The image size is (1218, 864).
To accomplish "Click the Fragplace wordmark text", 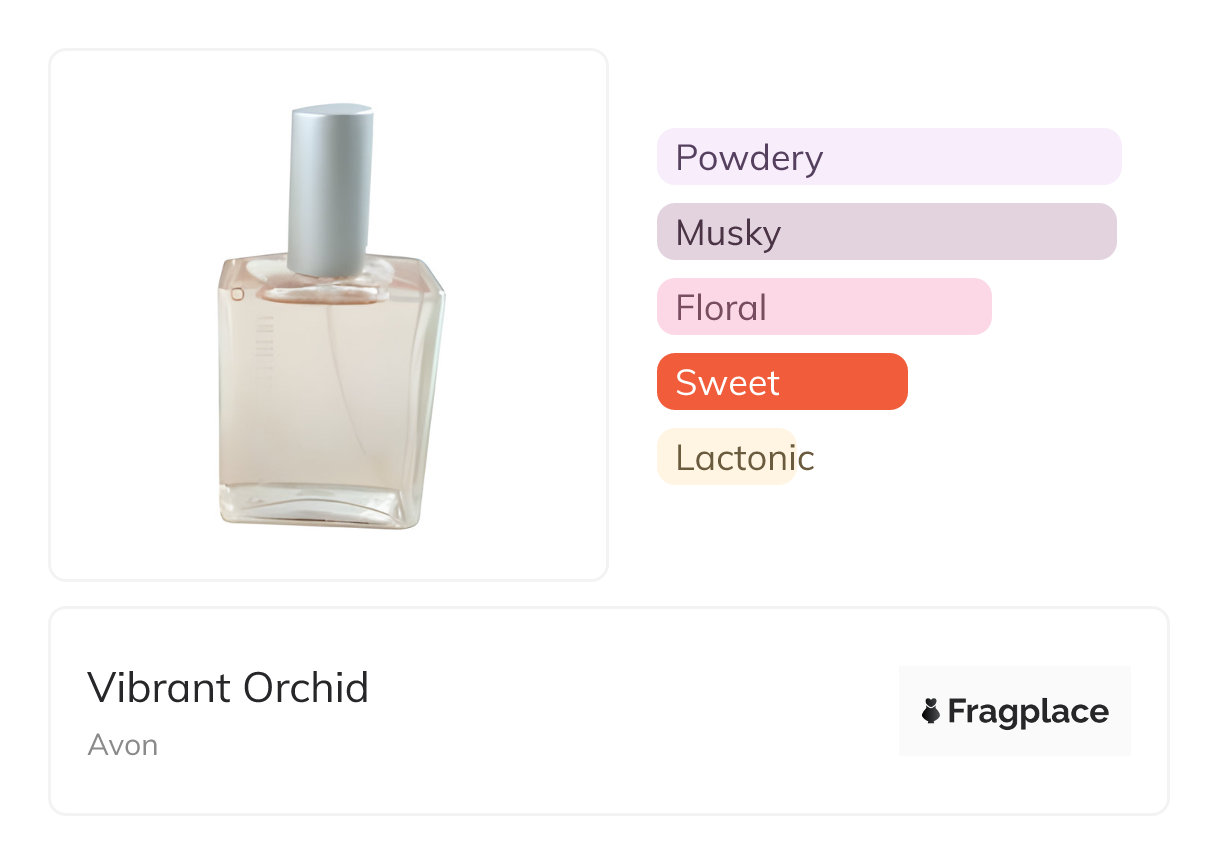I will [x=1028, y=712].
